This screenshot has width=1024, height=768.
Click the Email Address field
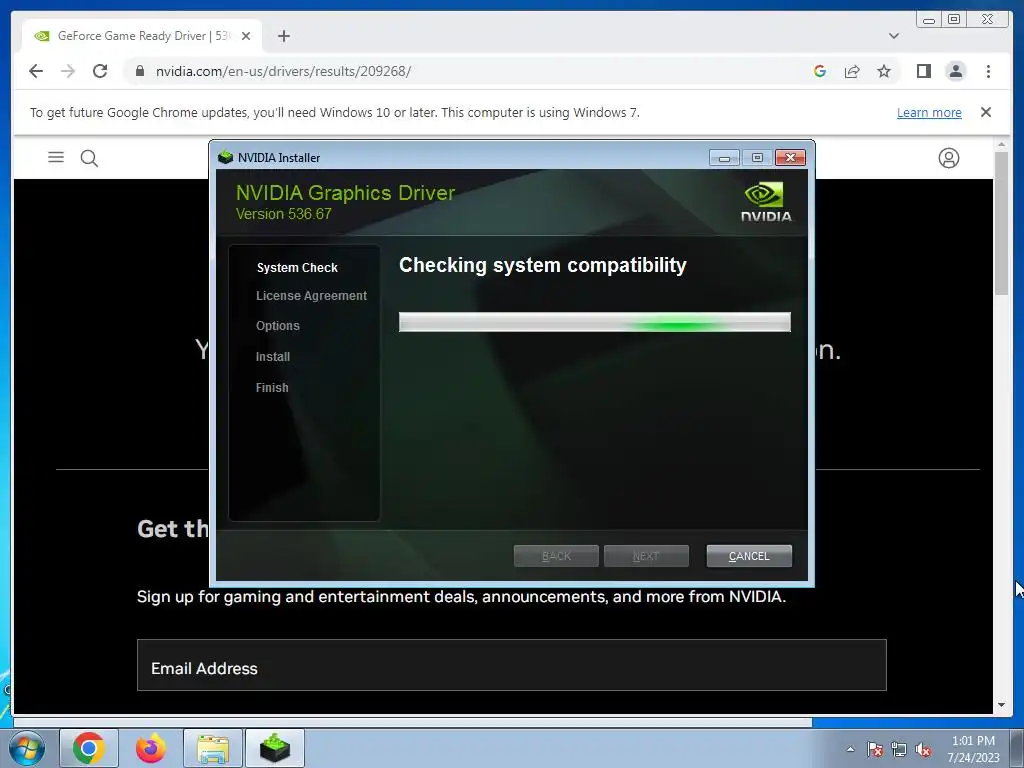click(x=512, y=665)
